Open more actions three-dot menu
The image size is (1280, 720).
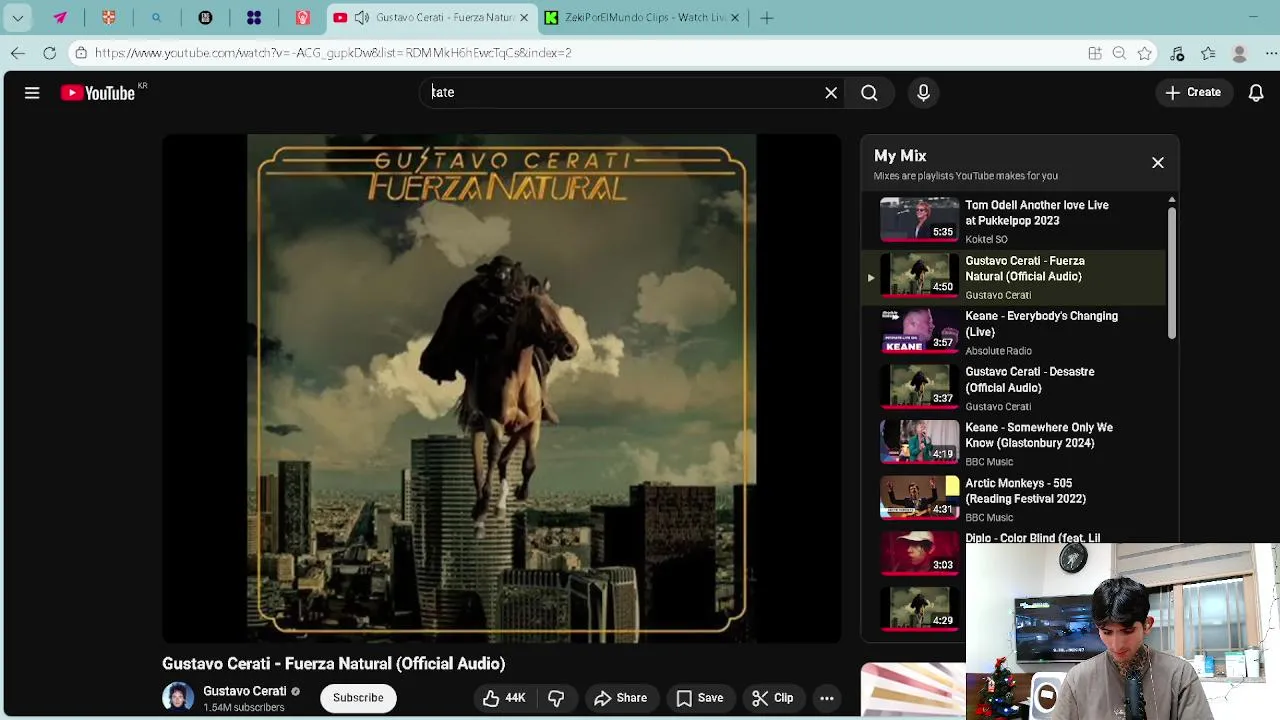coord(827,698)
